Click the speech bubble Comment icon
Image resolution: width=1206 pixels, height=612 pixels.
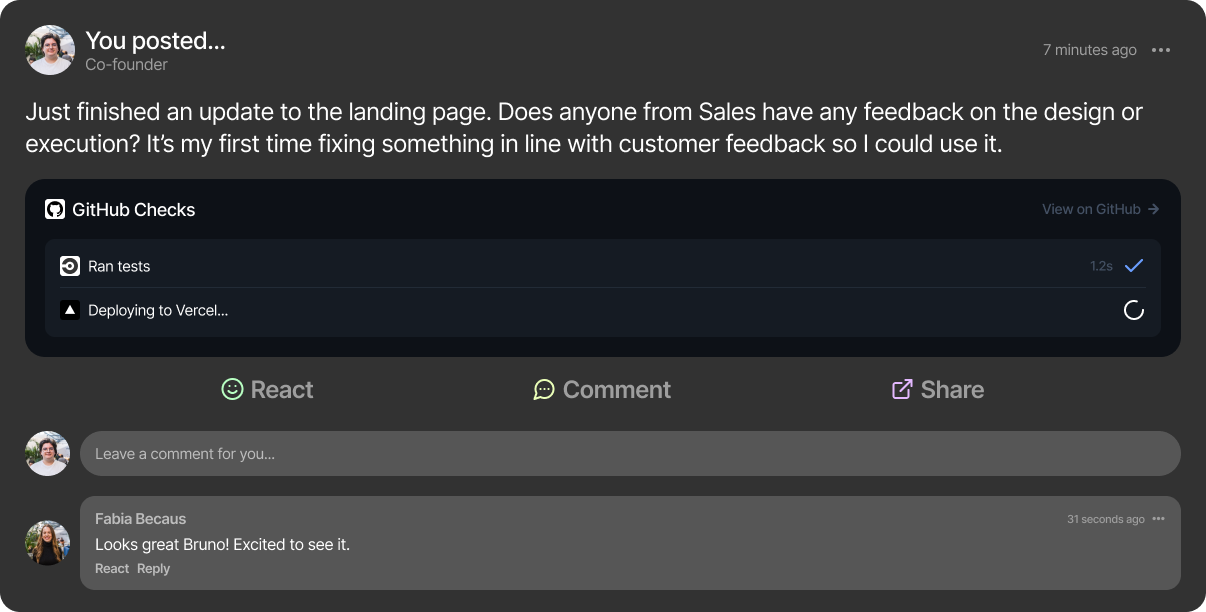click(x=544, y=389)
